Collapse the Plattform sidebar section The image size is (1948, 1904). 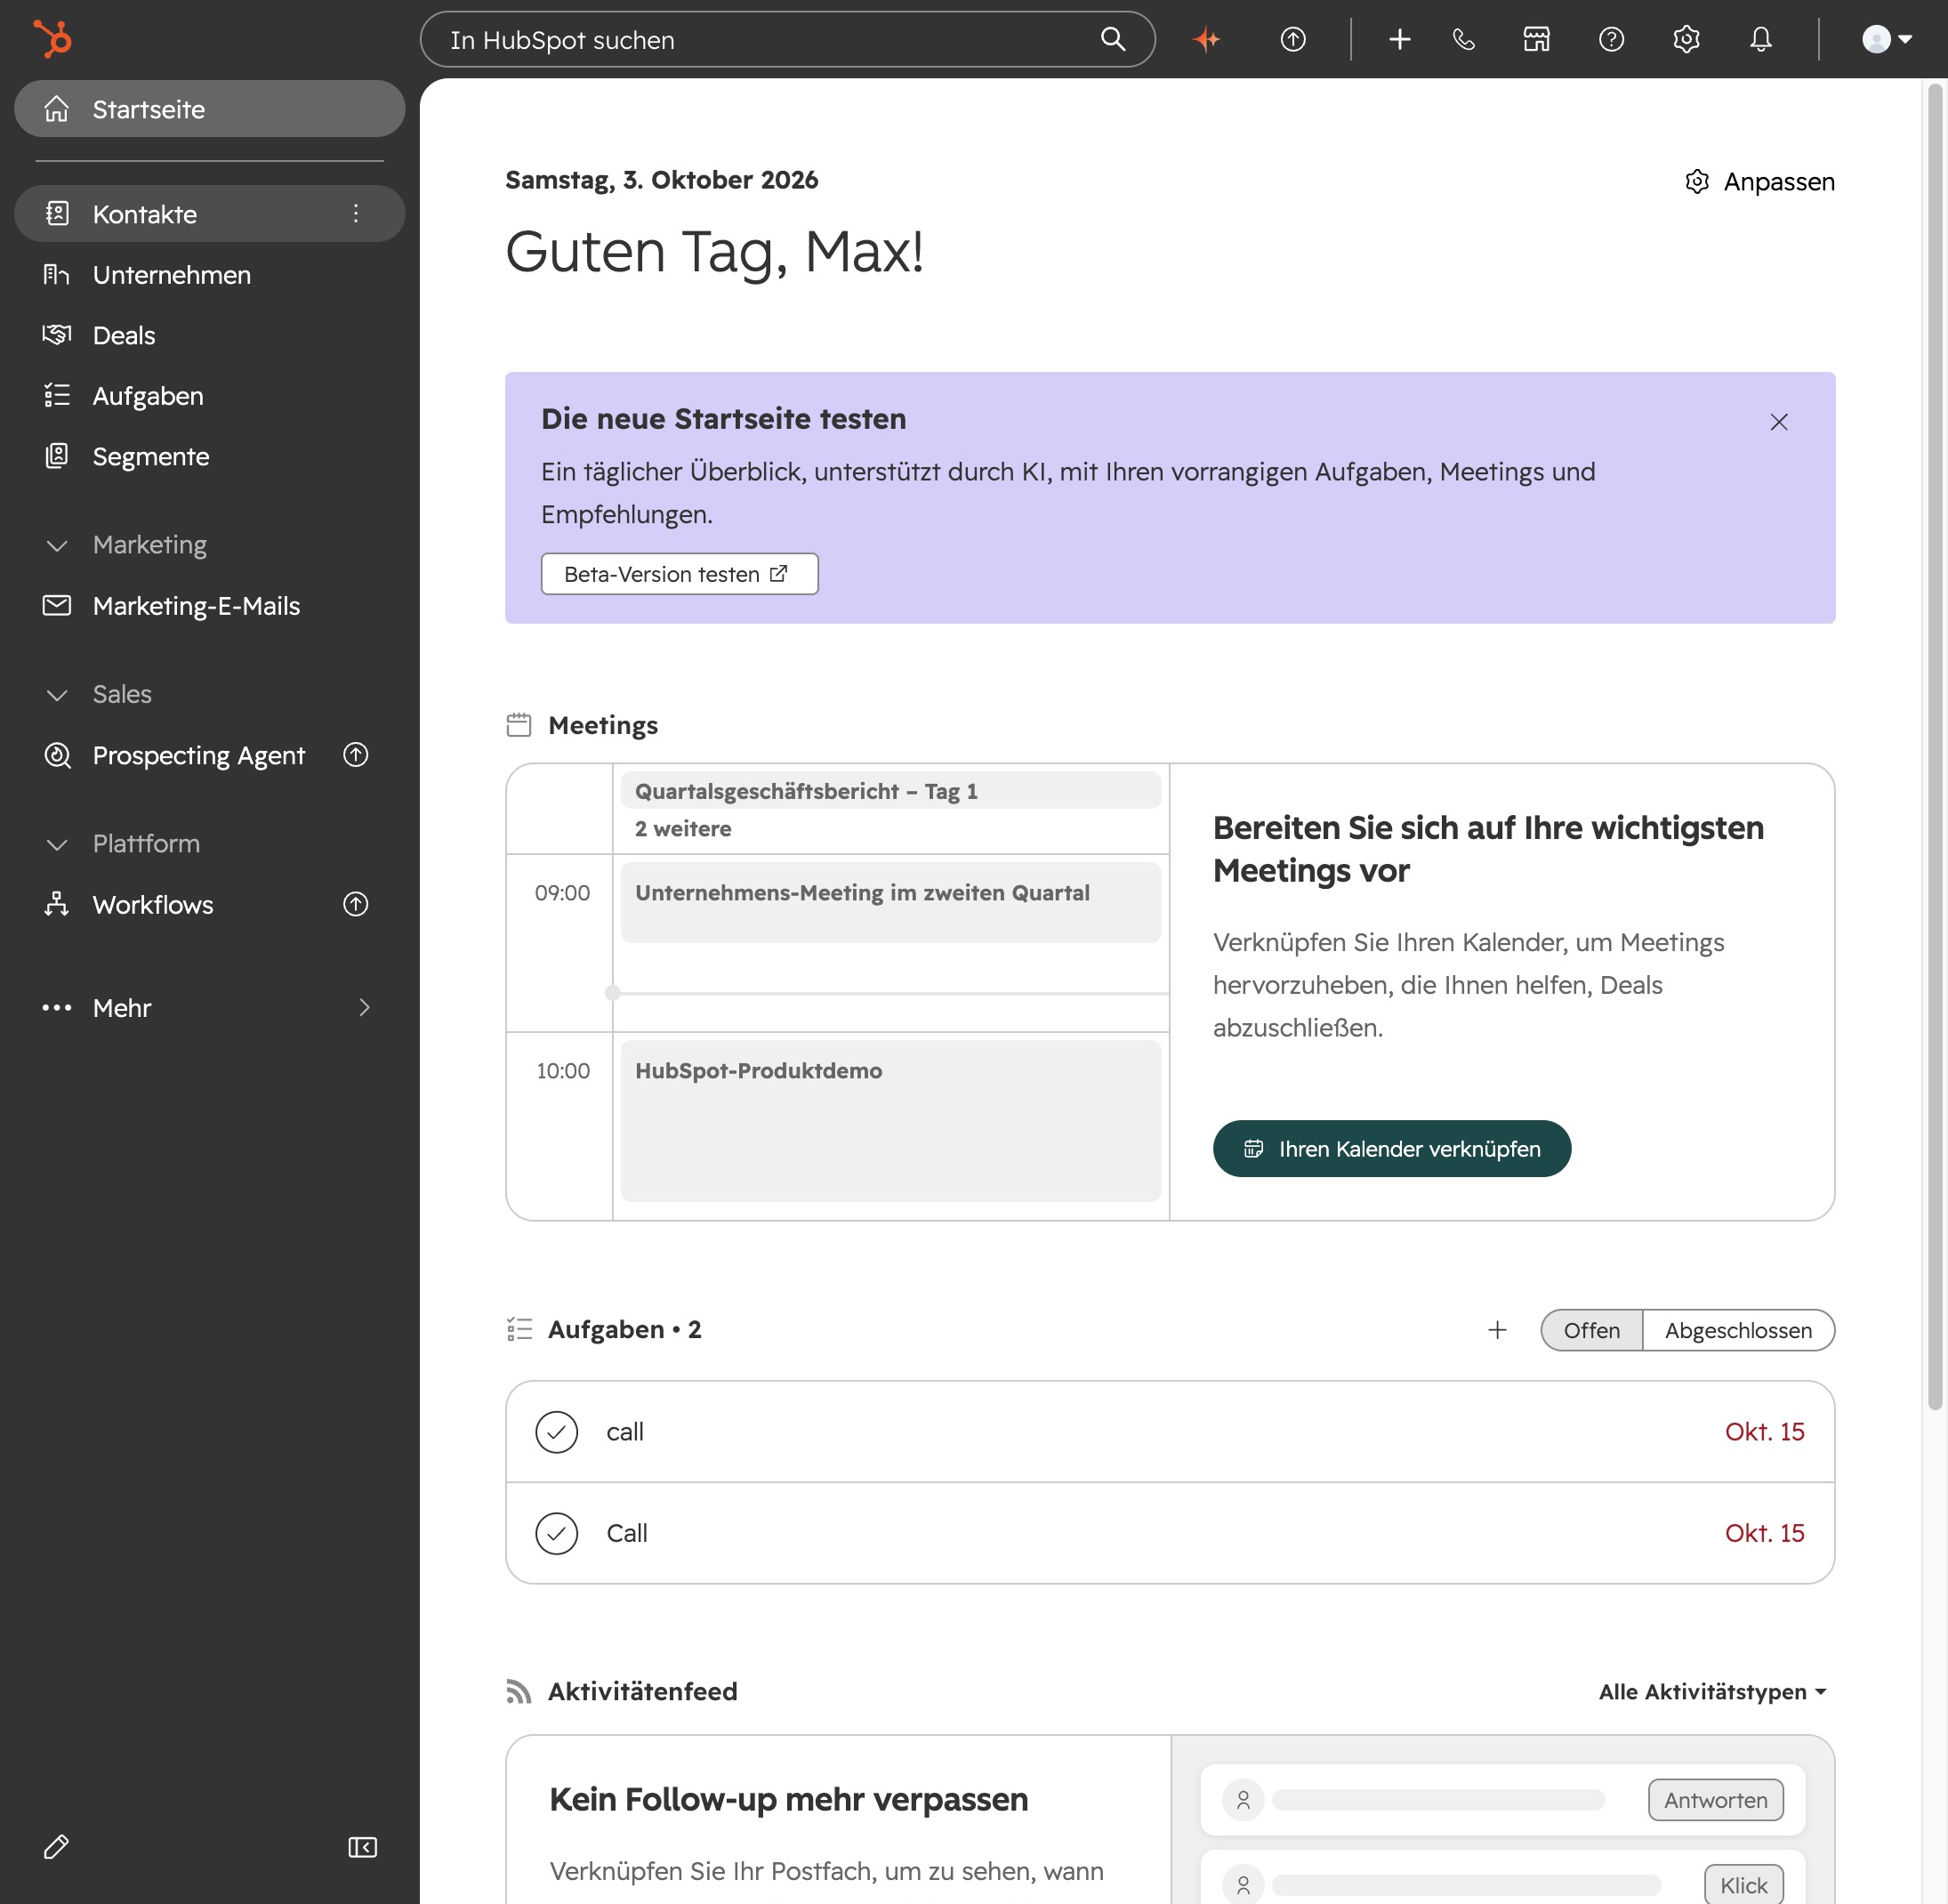57,844
